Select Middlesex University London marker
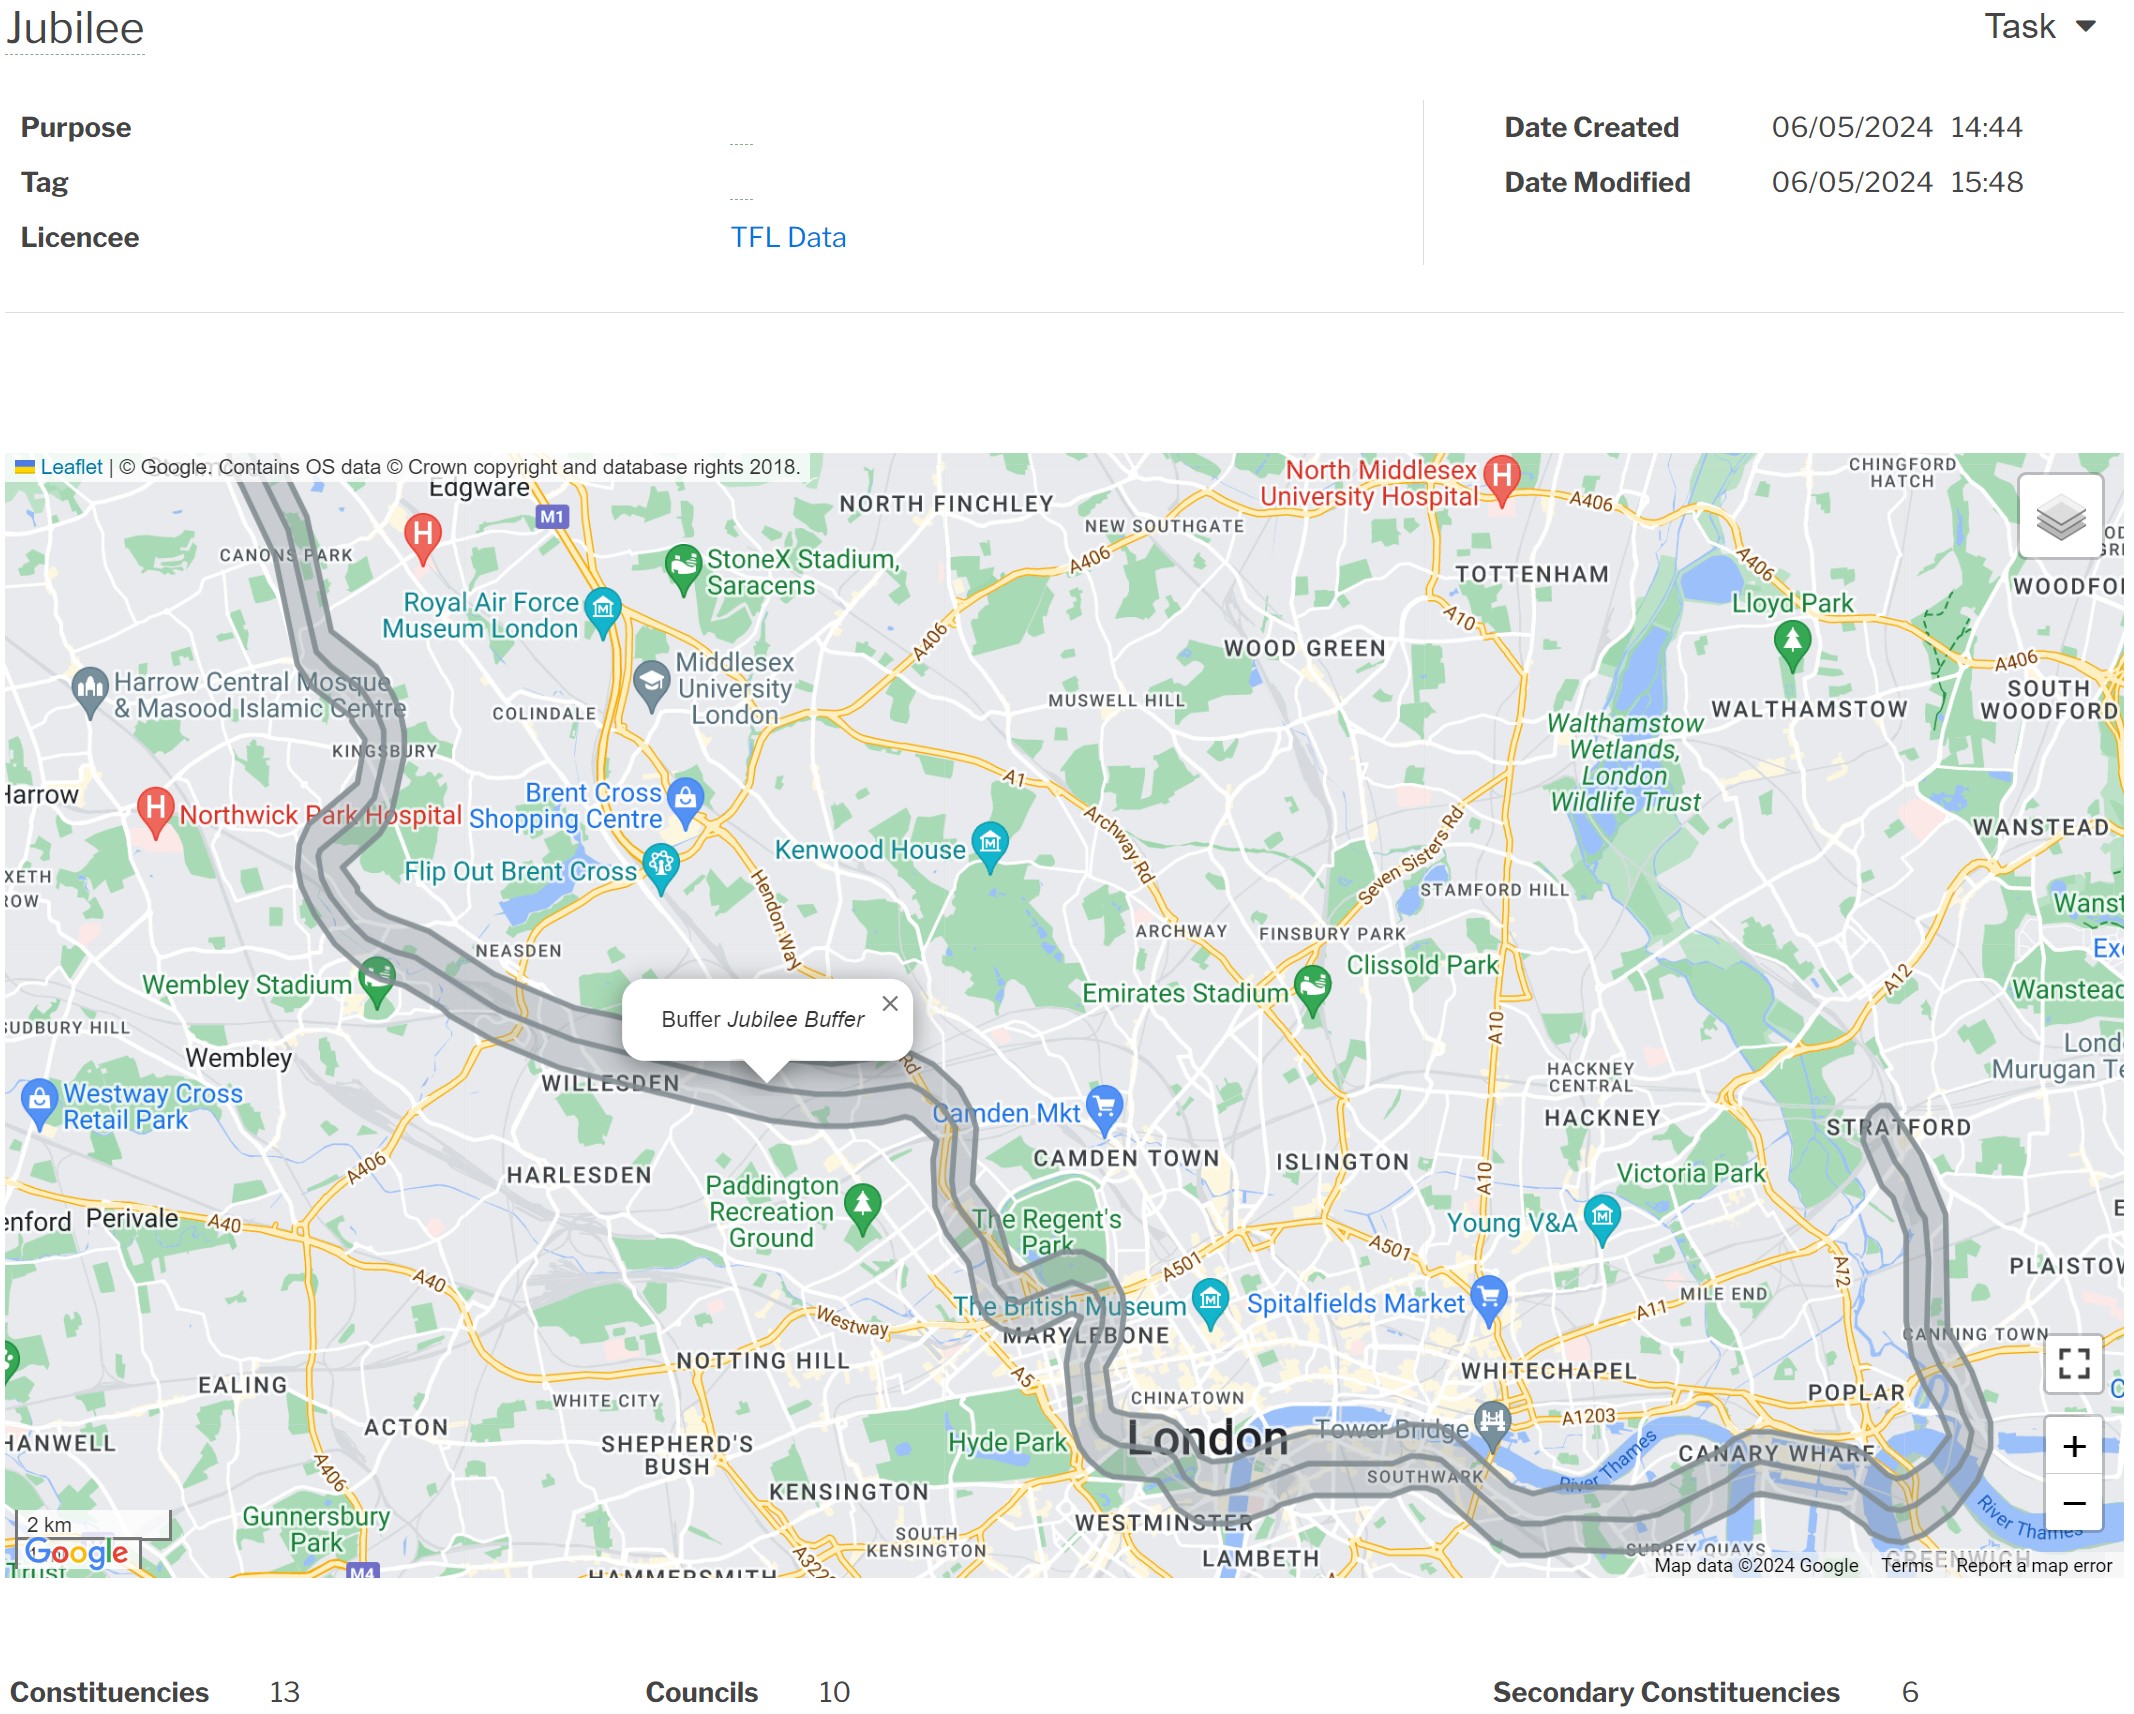Screen dimensions: 2134x1714 (x=651, y=686)
